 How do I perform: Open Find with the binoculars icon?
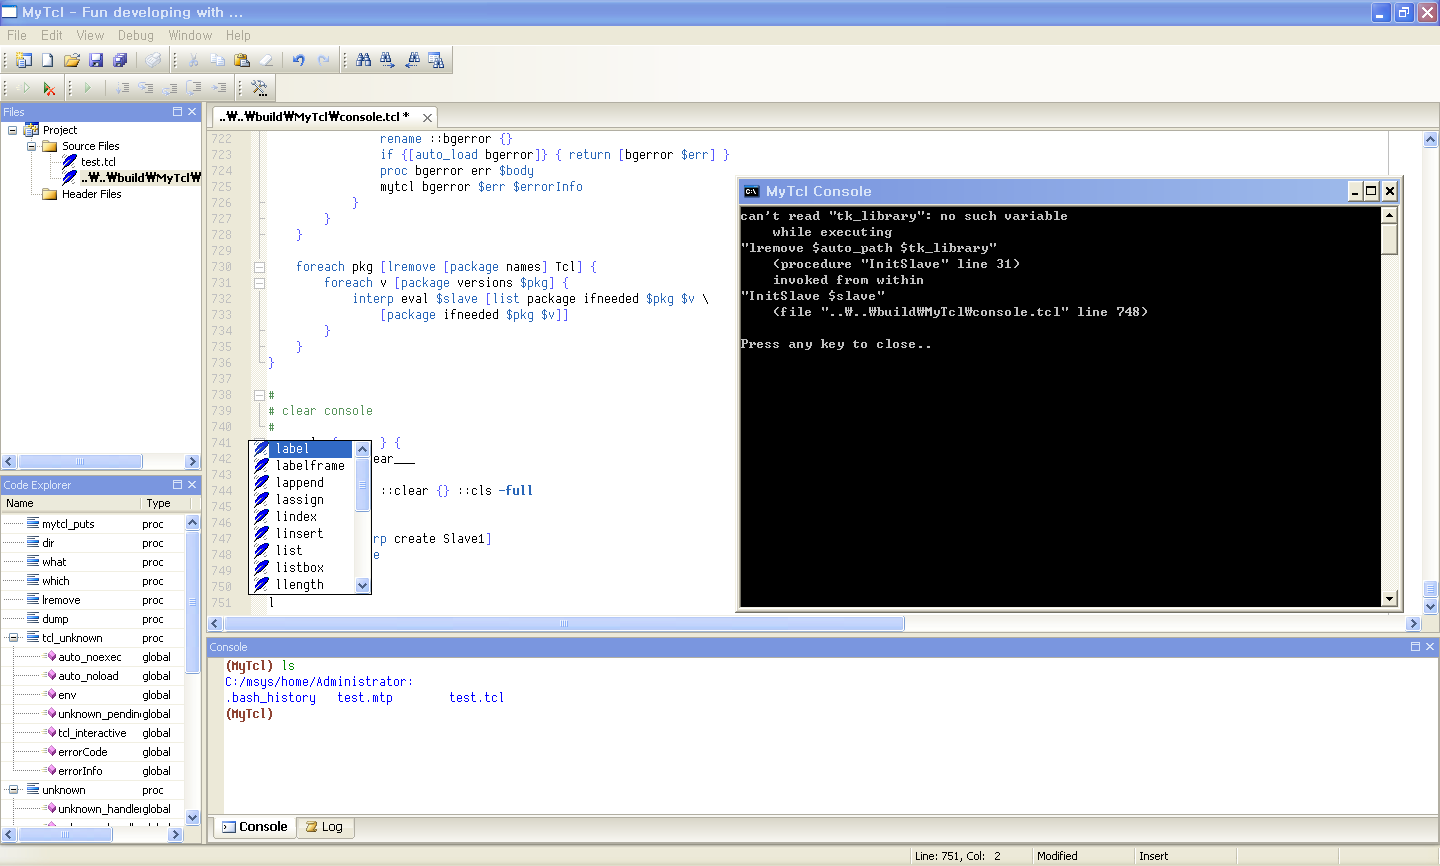click(363, 60)
